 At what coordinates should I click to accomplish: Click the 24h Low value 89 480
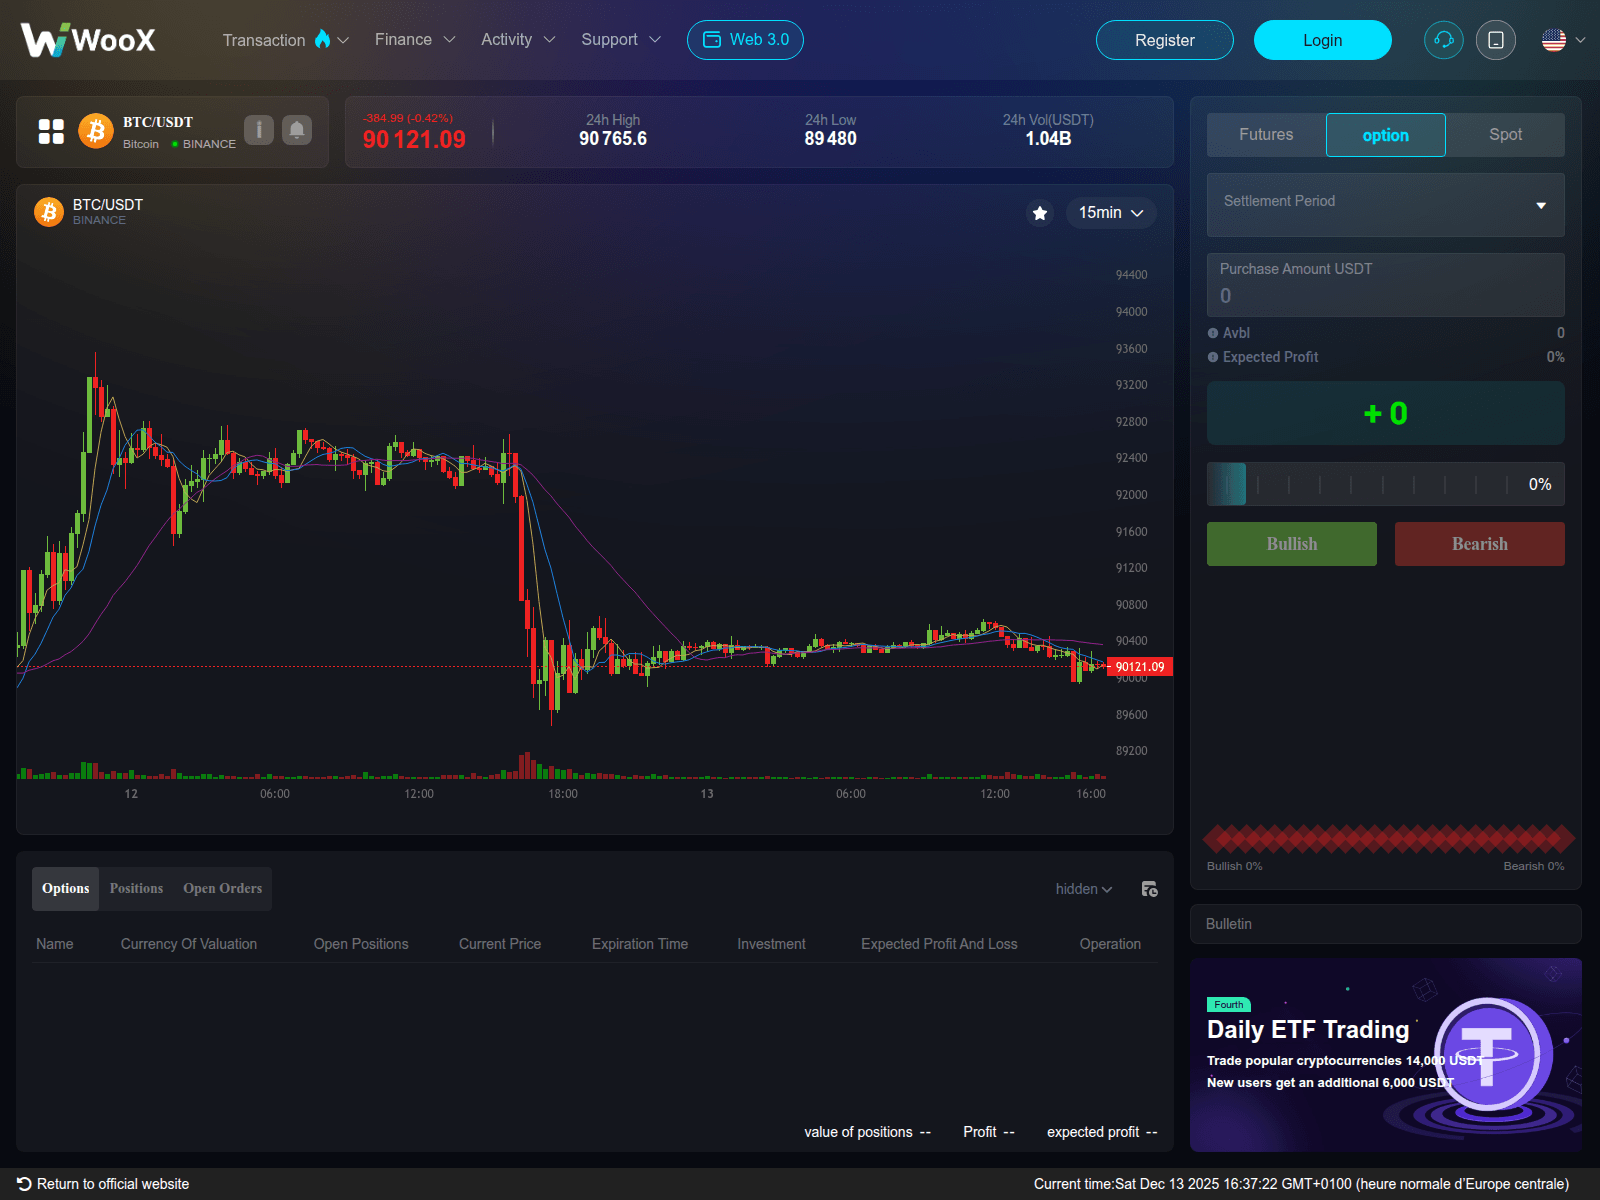pyautogui.click(x=831, y=139)
